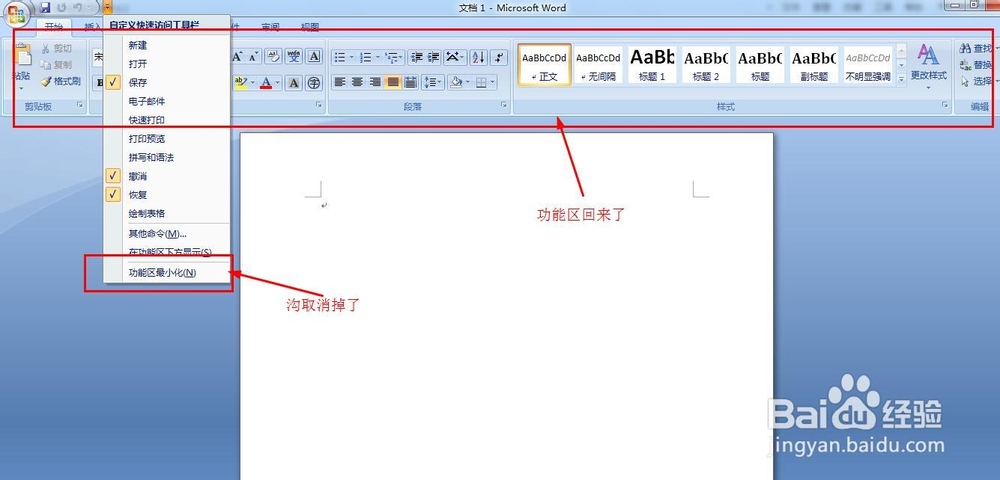1000x480 pixels.
Task: Select the Paste clipboard icon
Action: (22, 56)
